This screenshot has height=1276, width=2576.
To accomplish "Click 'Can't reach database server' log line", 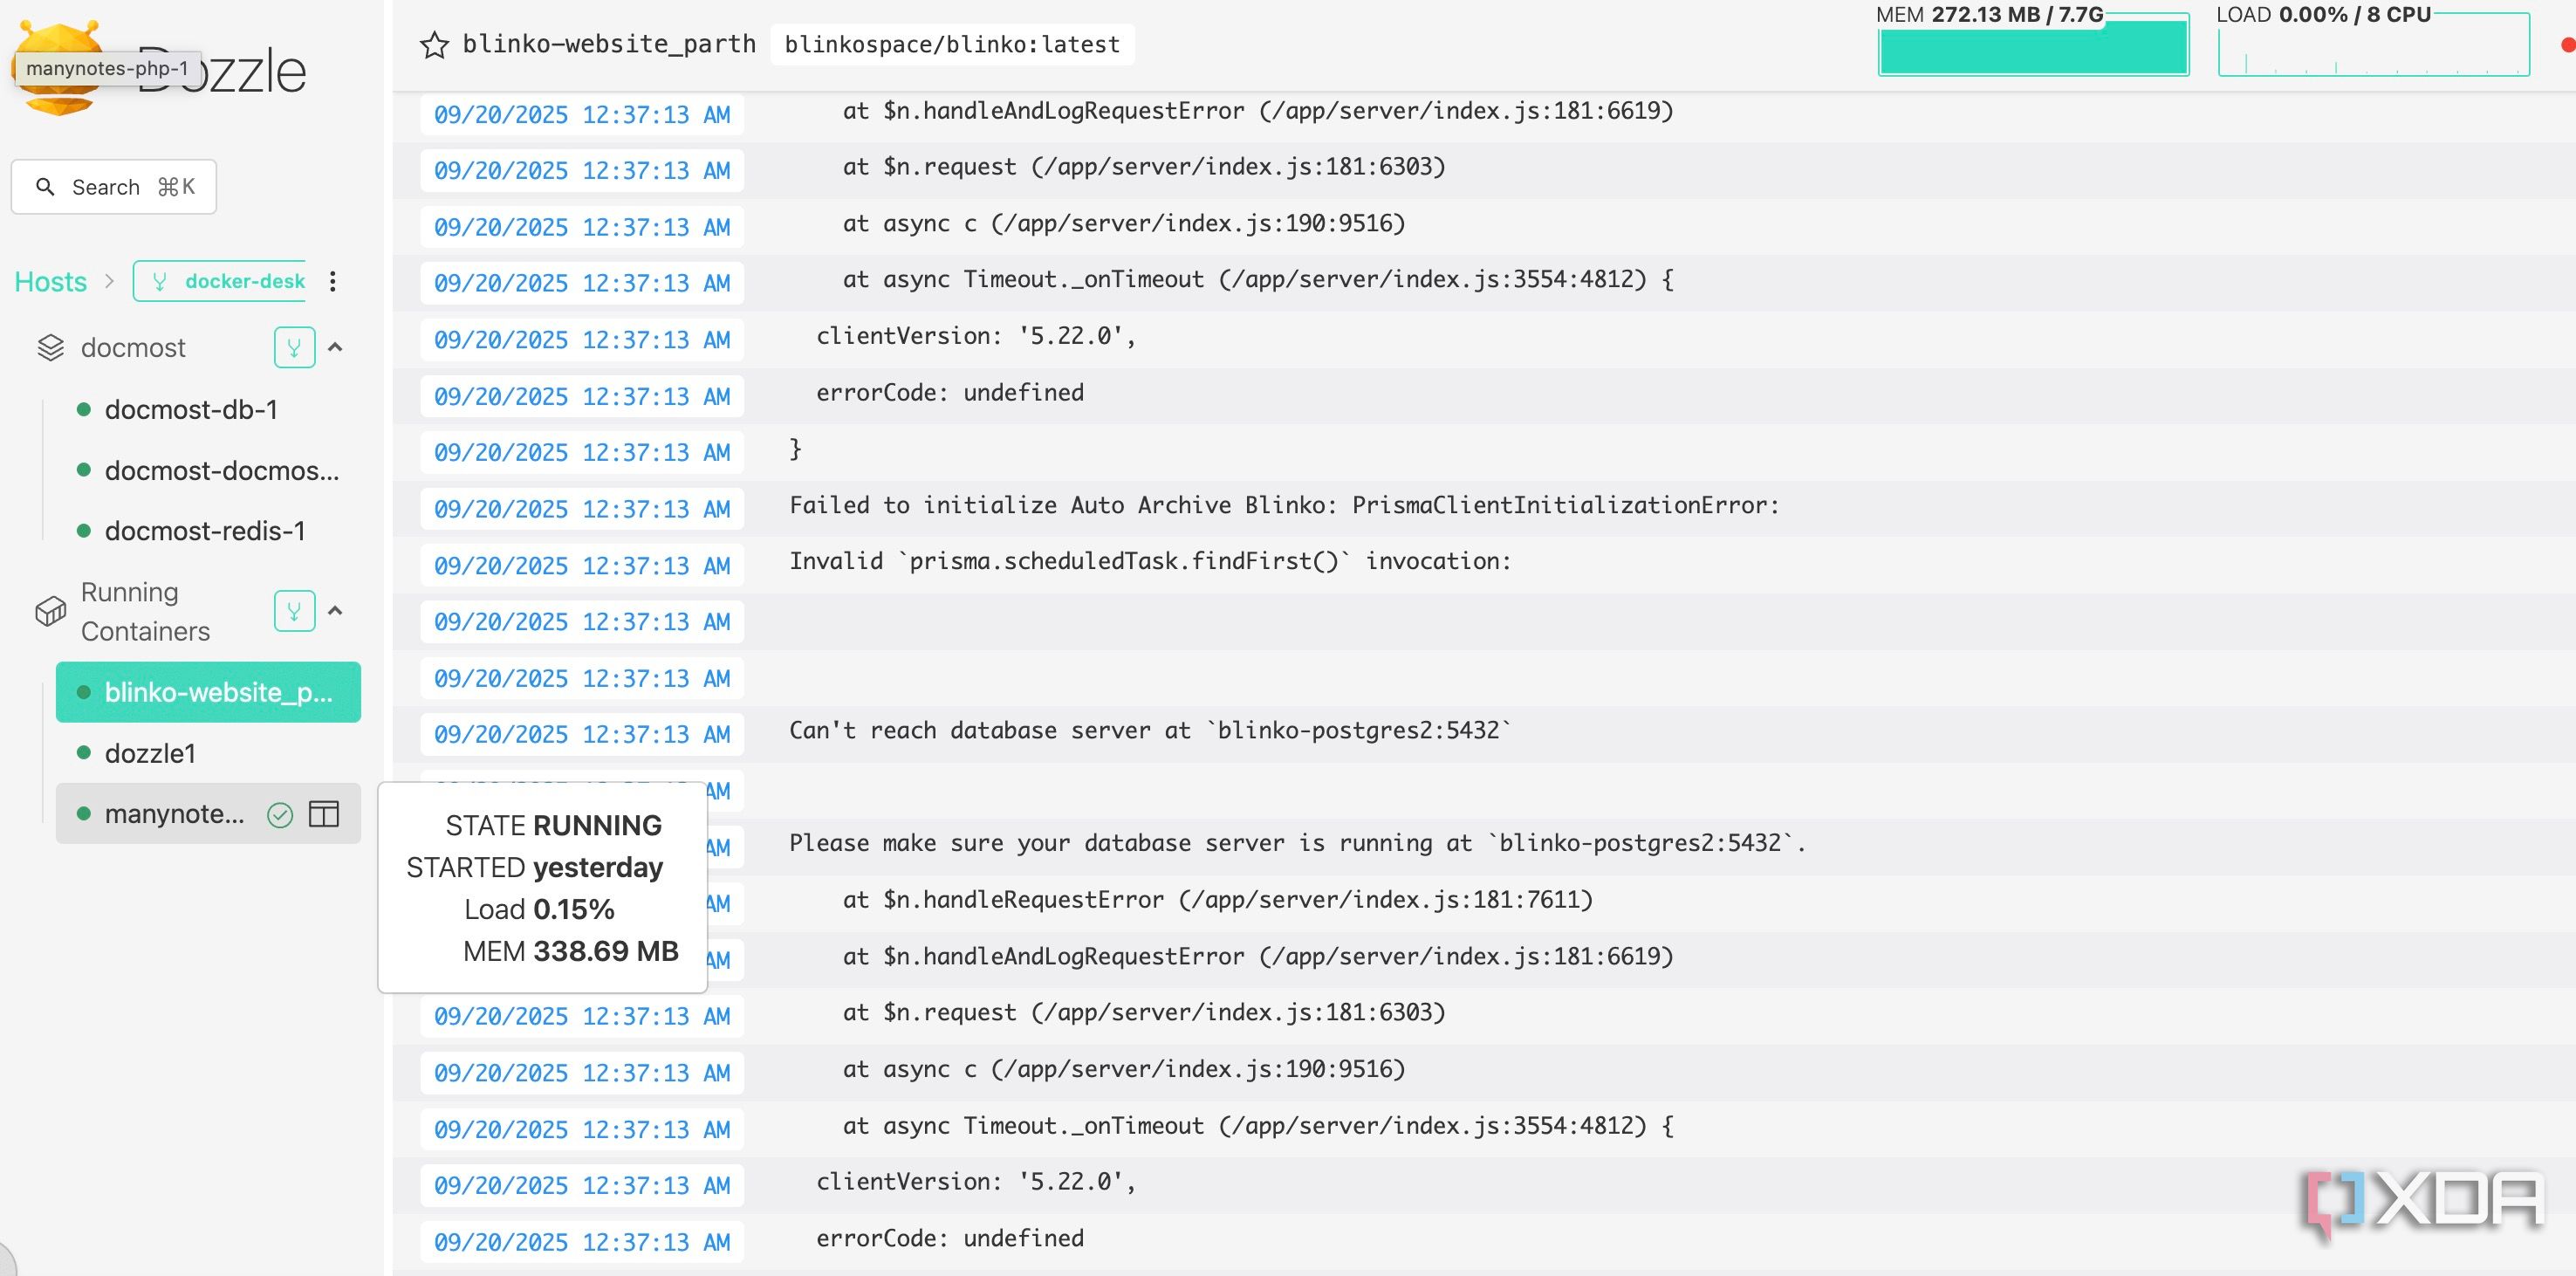I will [x=1150, y=731].
